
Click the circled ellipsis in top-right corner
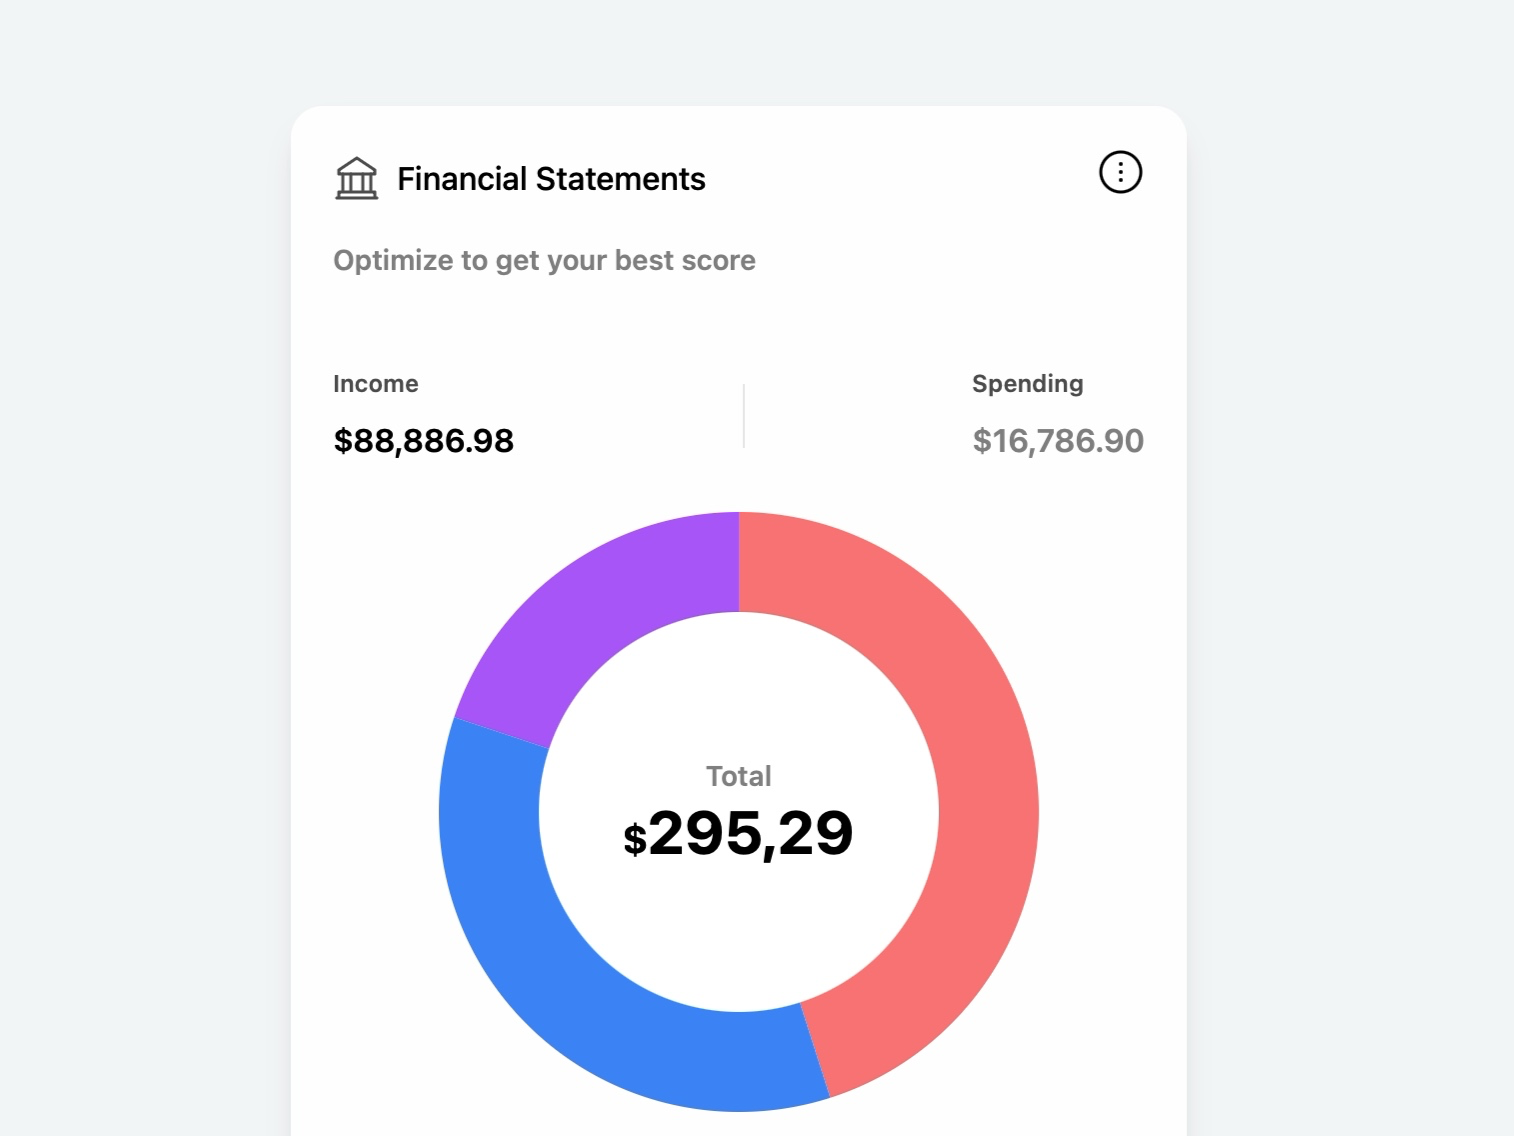(x=1120, y=172)
